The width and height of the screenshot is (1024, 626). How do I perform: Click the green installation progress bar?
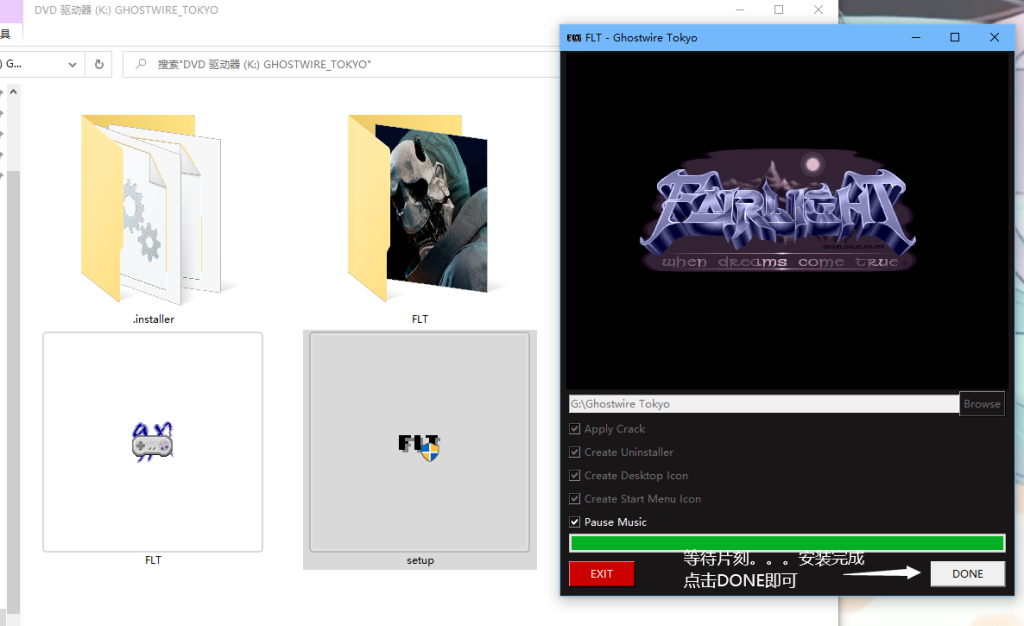pyautogui.click(x=787, y=542)
